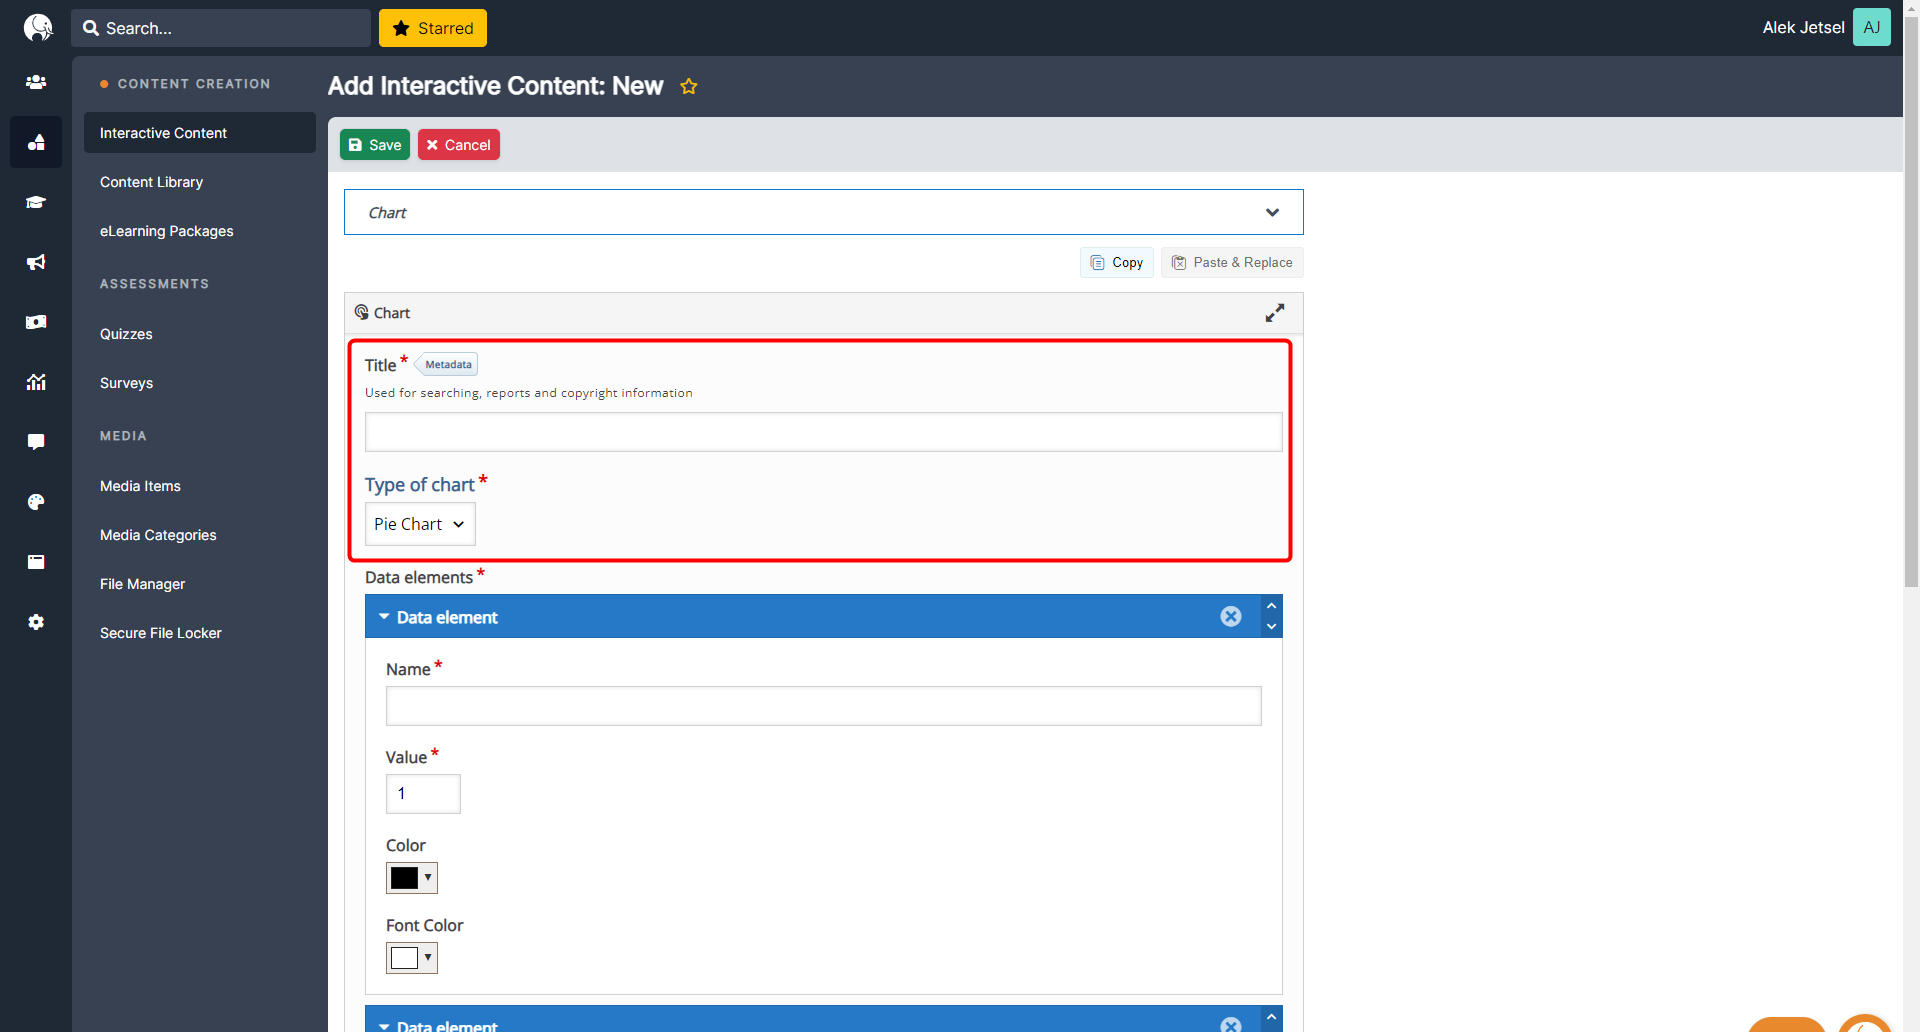Screen dimensions: 1920x1032
Task: Move the first Data element up
Action: click(x=1271, y=606)
